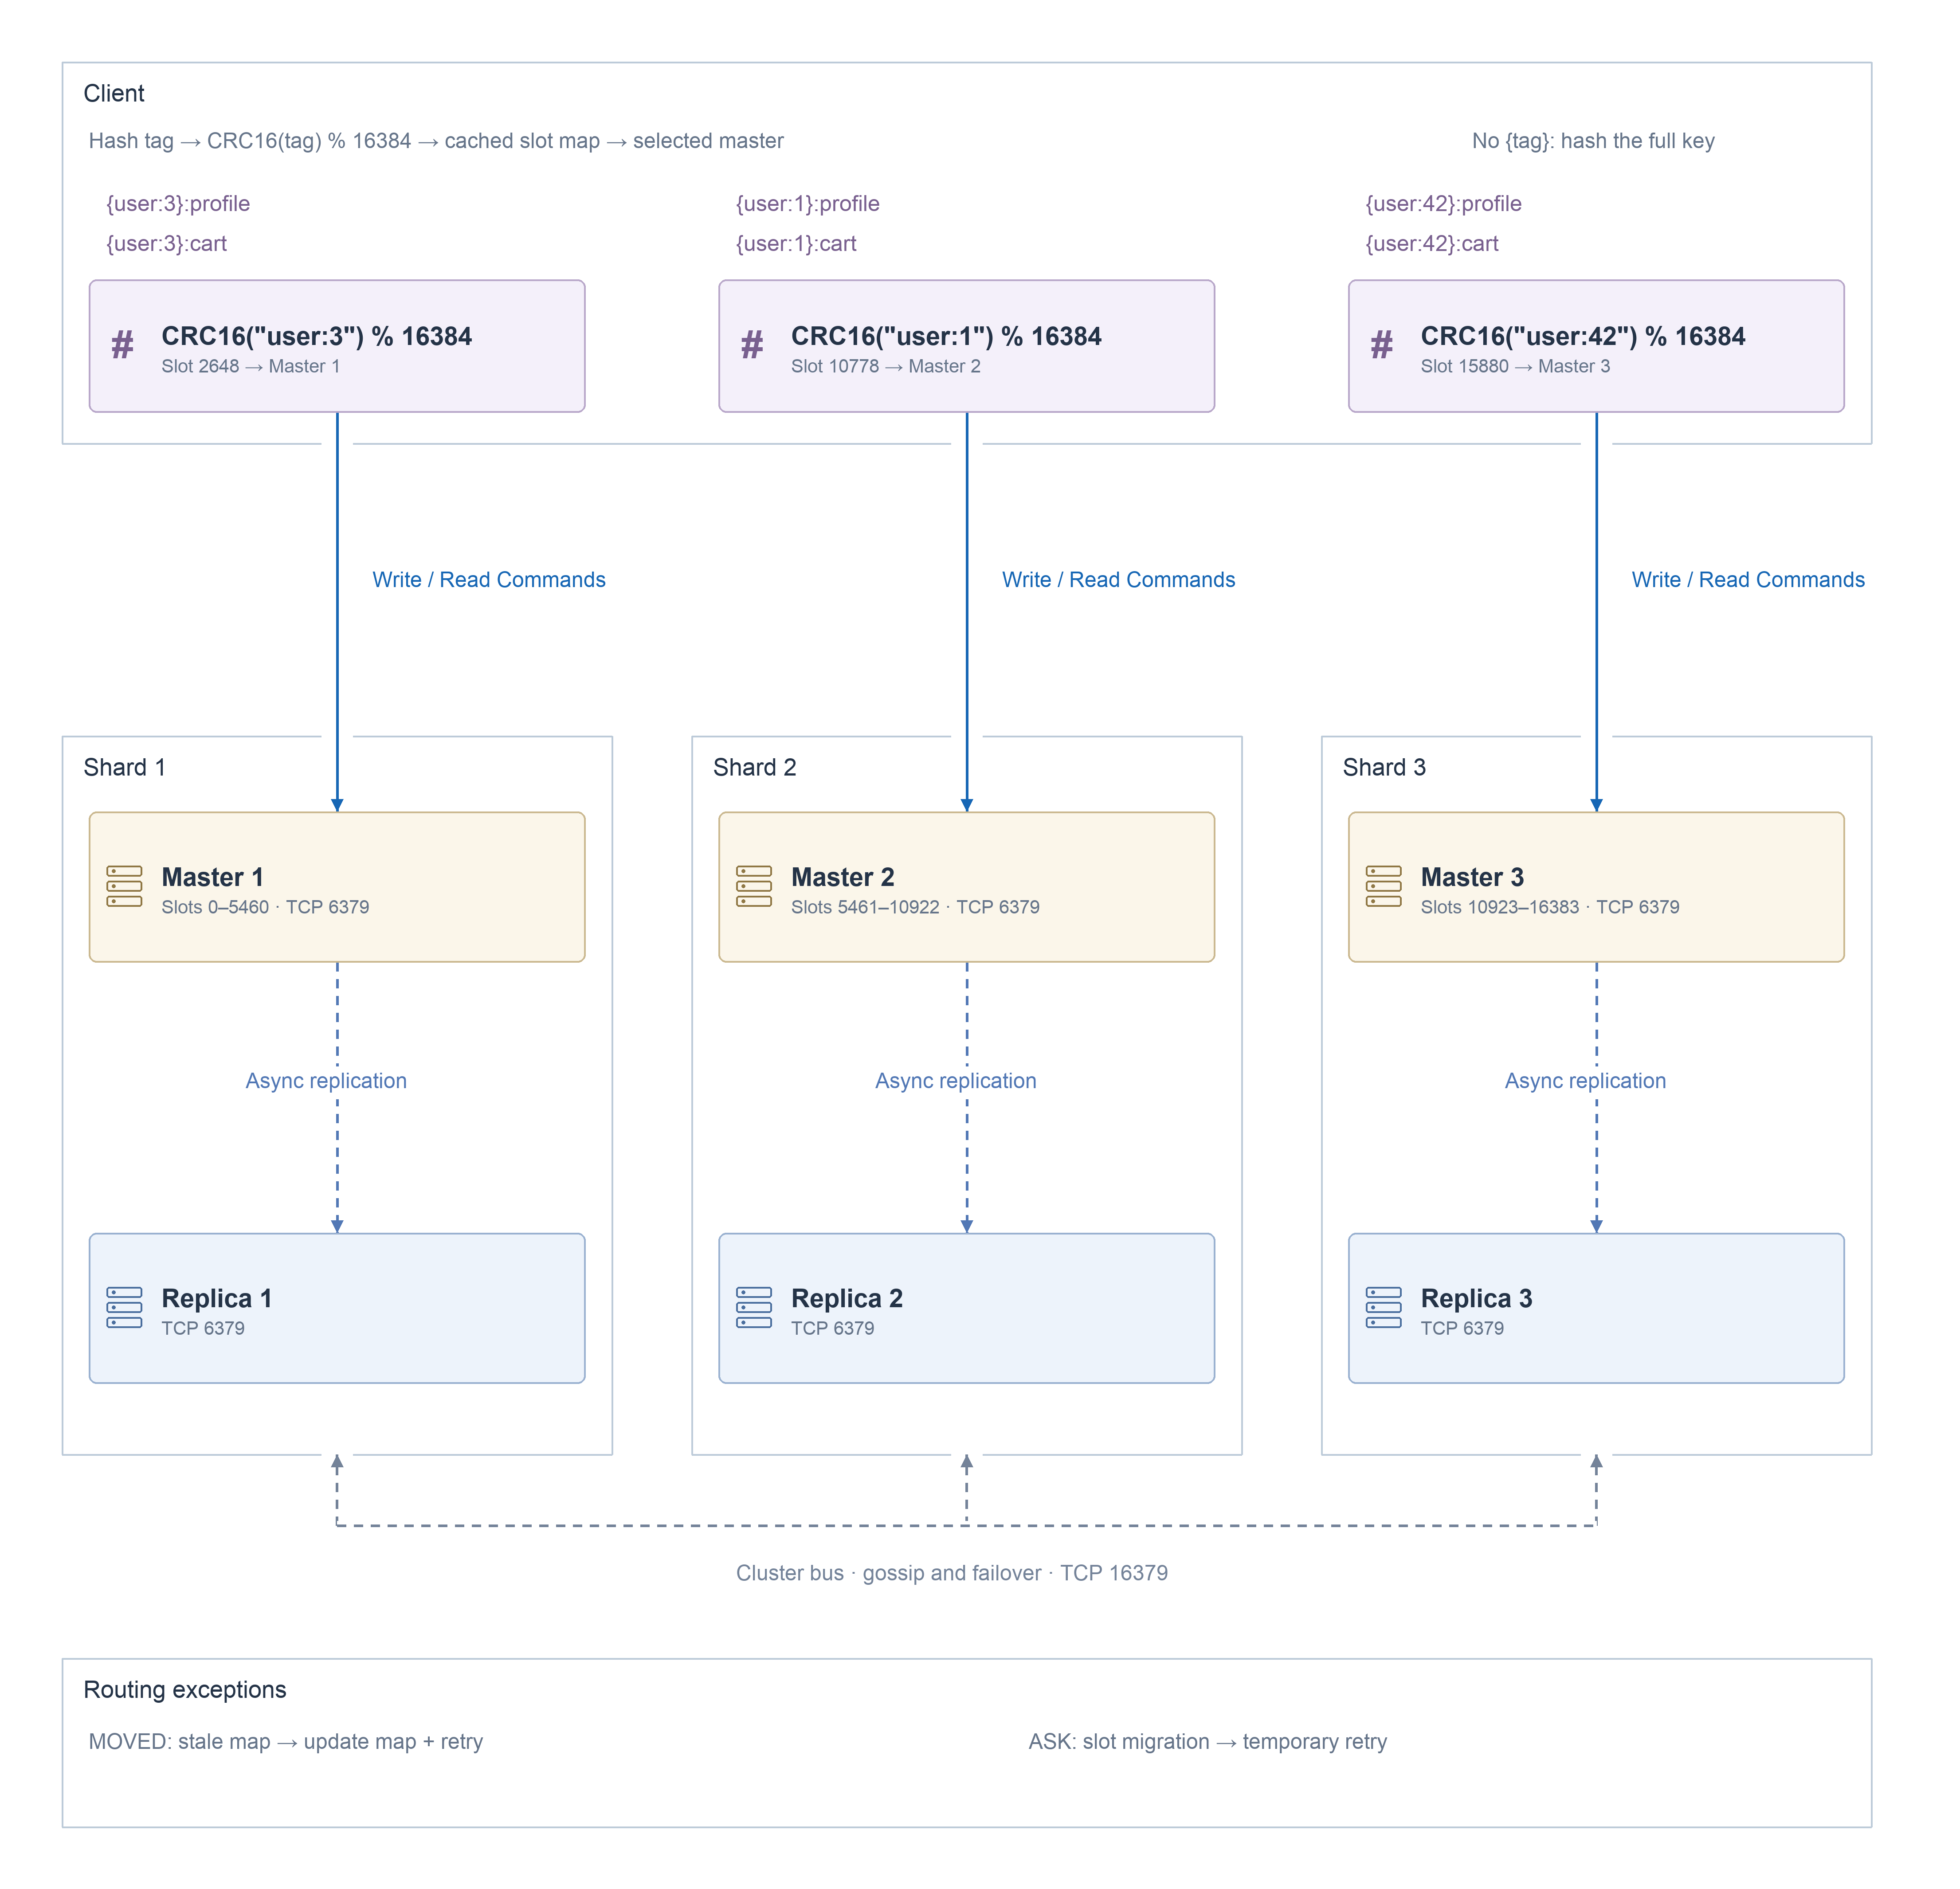Select the Master 1 server icon

[x=124, y=887]
